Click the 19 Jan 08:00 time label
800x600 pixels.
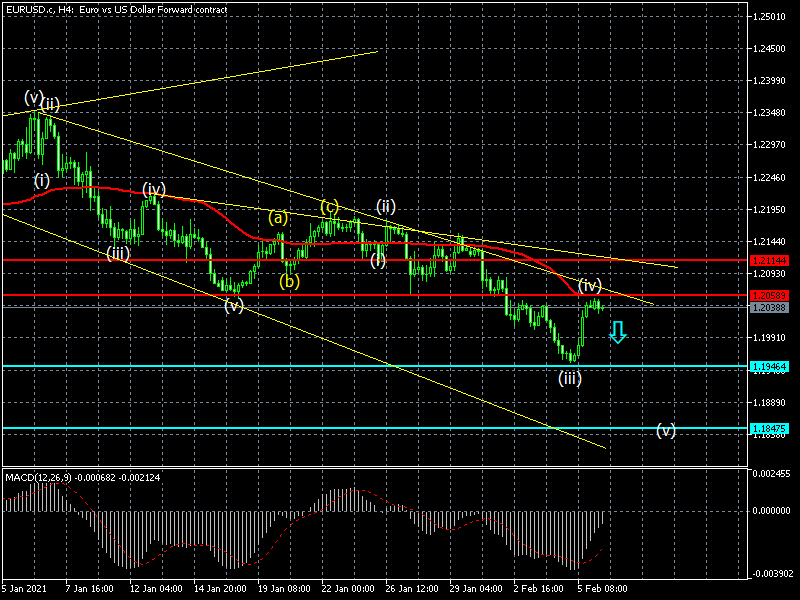284,588
